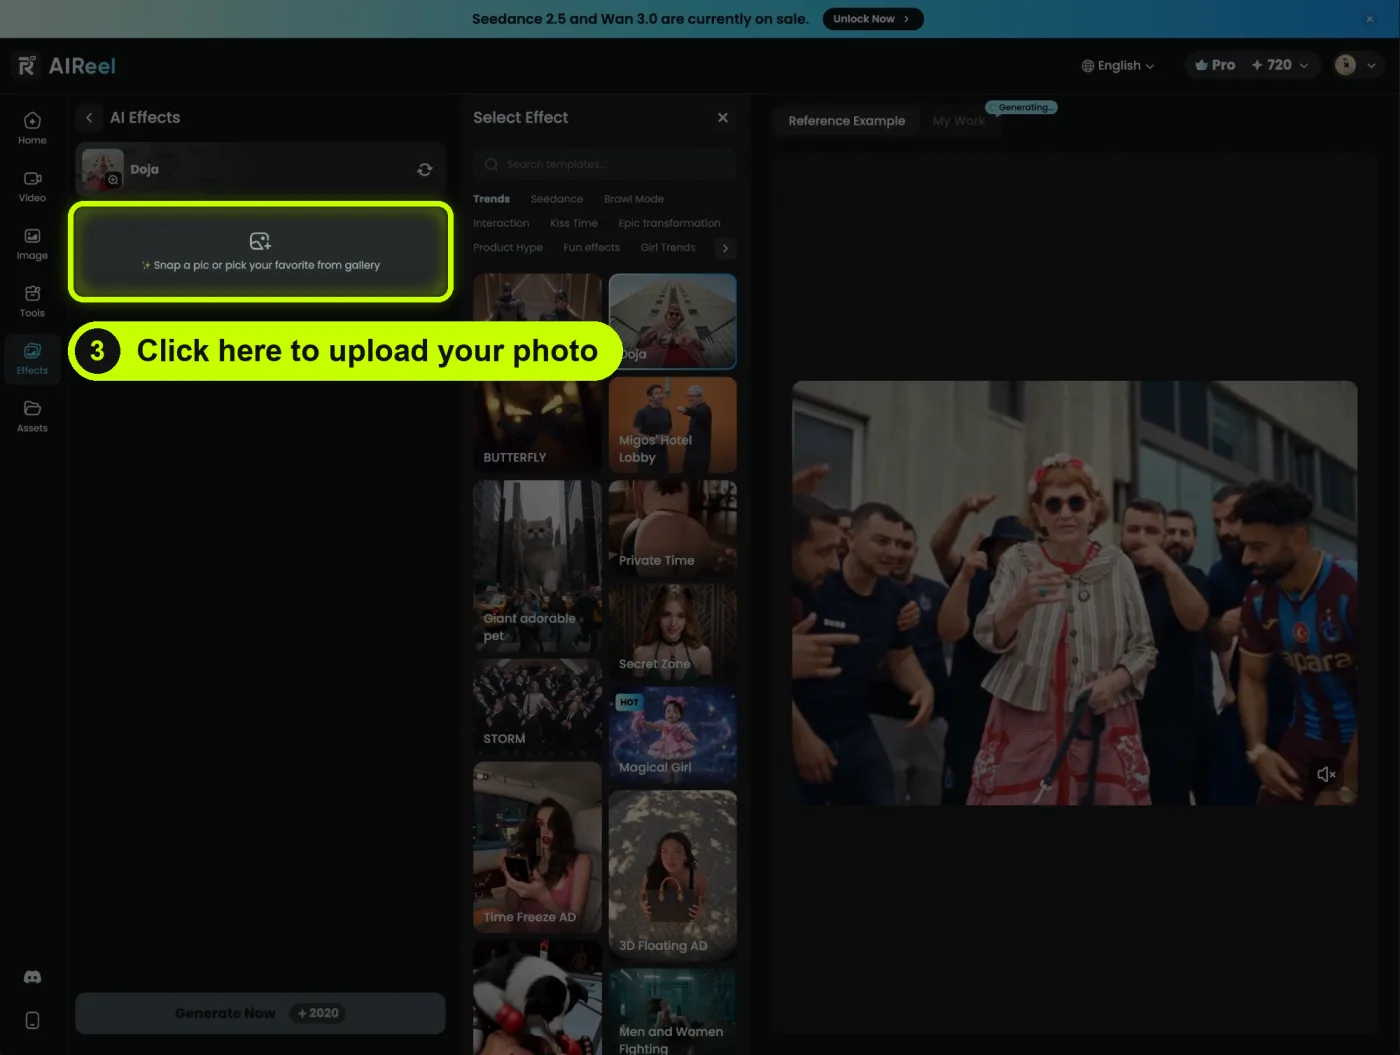
Task: Select the Product Hype category
Action: pos(508,247)
